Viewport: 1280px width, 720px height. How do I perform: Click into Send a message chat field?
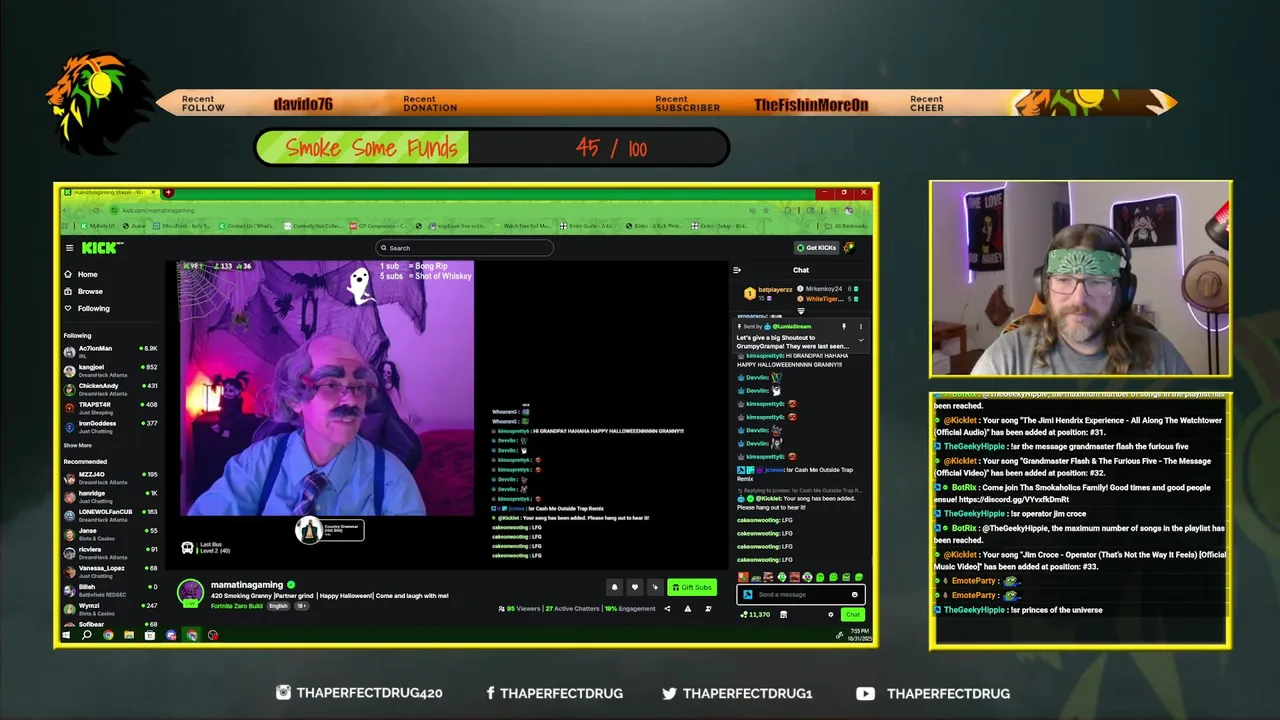pyautogui.click(x=800, y=594)
